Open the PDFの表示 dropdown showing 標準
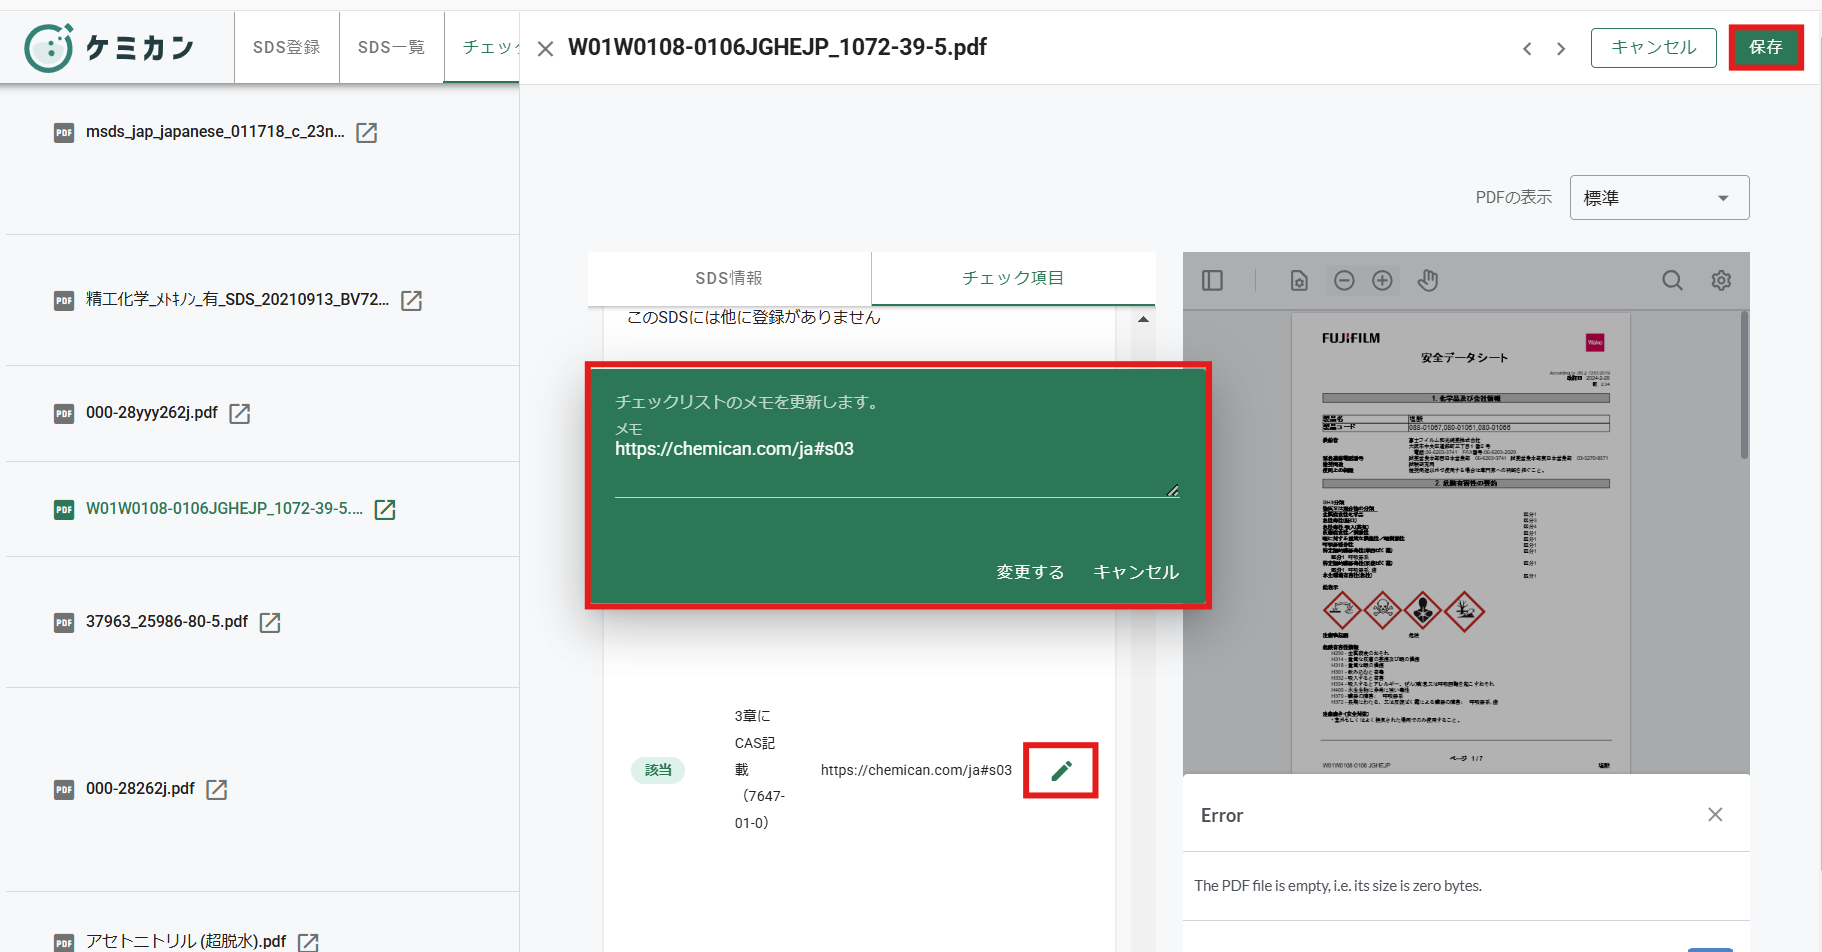1822x952 pixels. point(1659,198)
